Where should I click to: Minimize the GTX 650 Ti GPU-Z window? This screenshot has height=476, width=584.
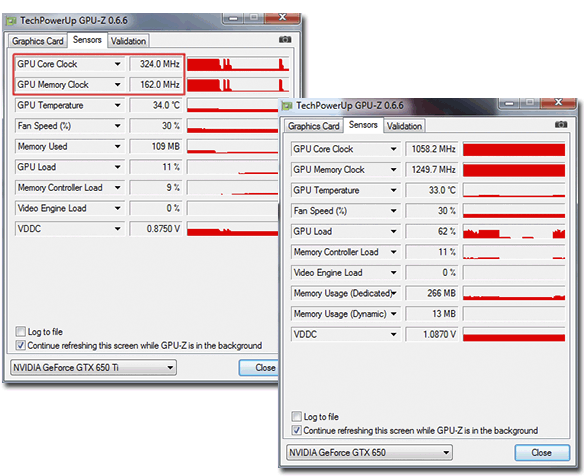(234, 18)
